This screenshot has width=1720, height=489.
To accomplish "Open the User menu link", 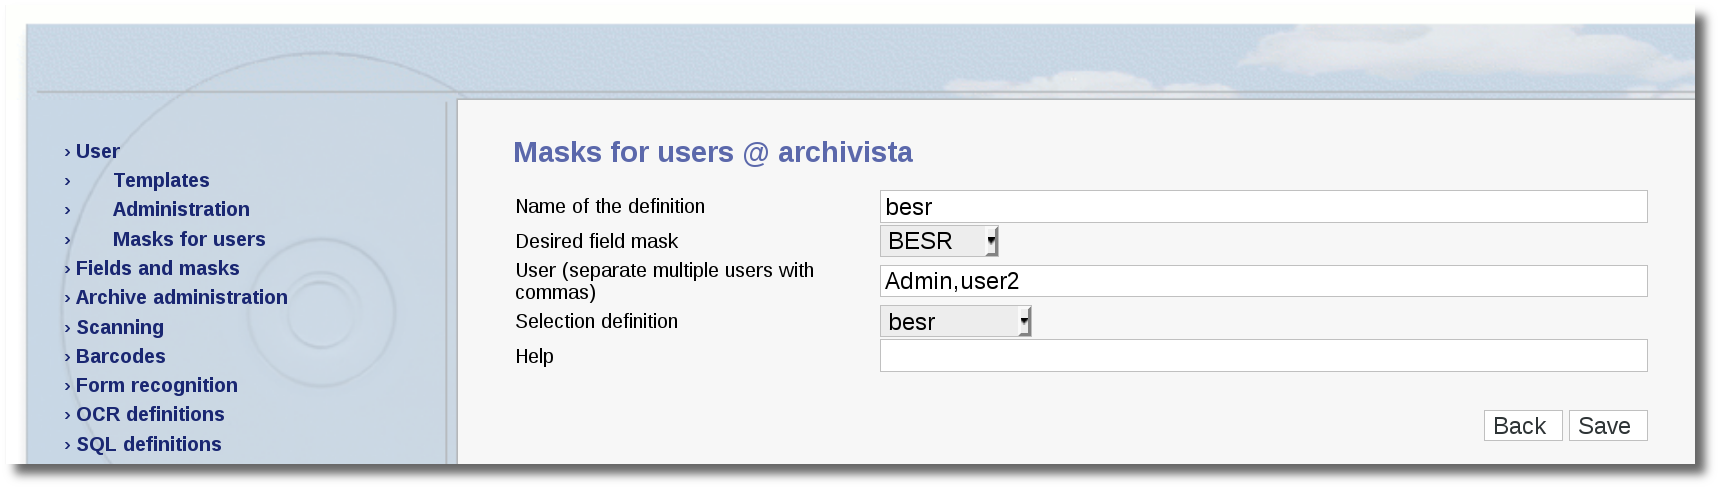I will [97, 151].
